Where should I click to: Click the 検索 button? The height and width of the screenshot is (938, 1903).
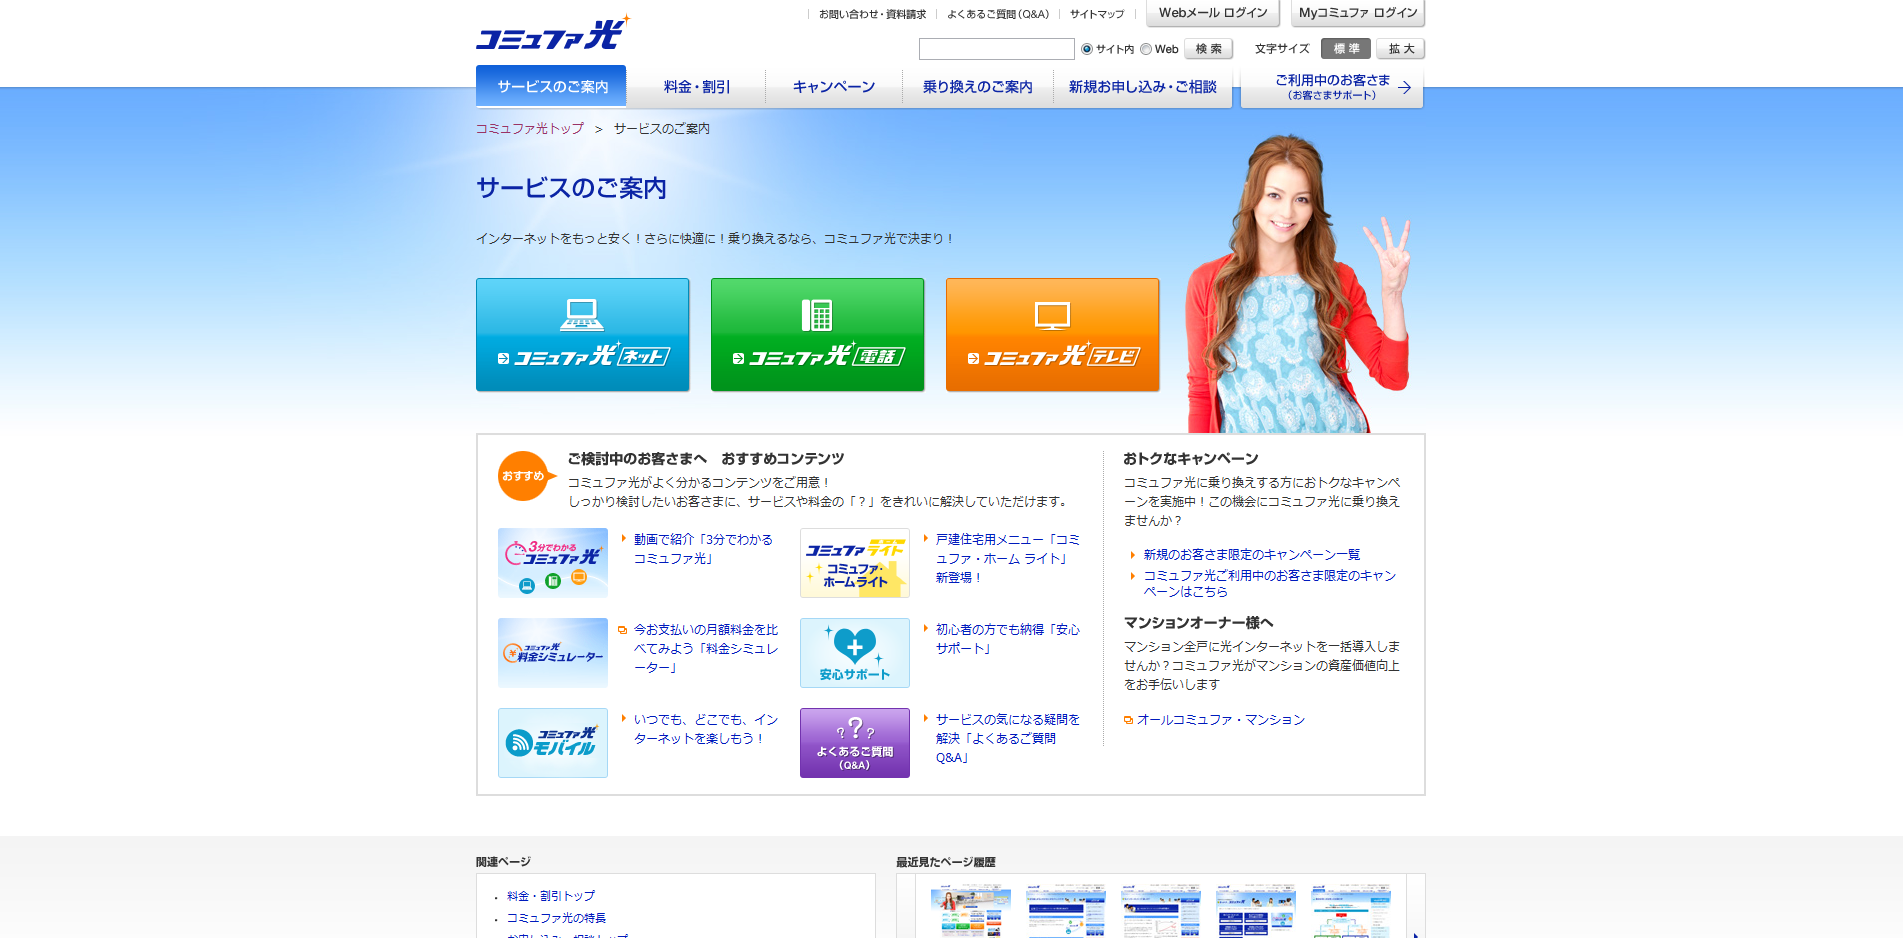[x=1209, y=49]
